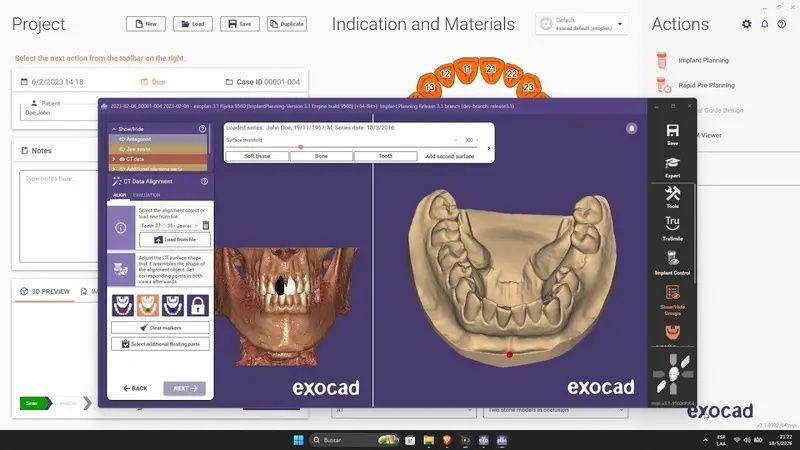
Task: Click Duplicate project button
Action: [287, 24]
